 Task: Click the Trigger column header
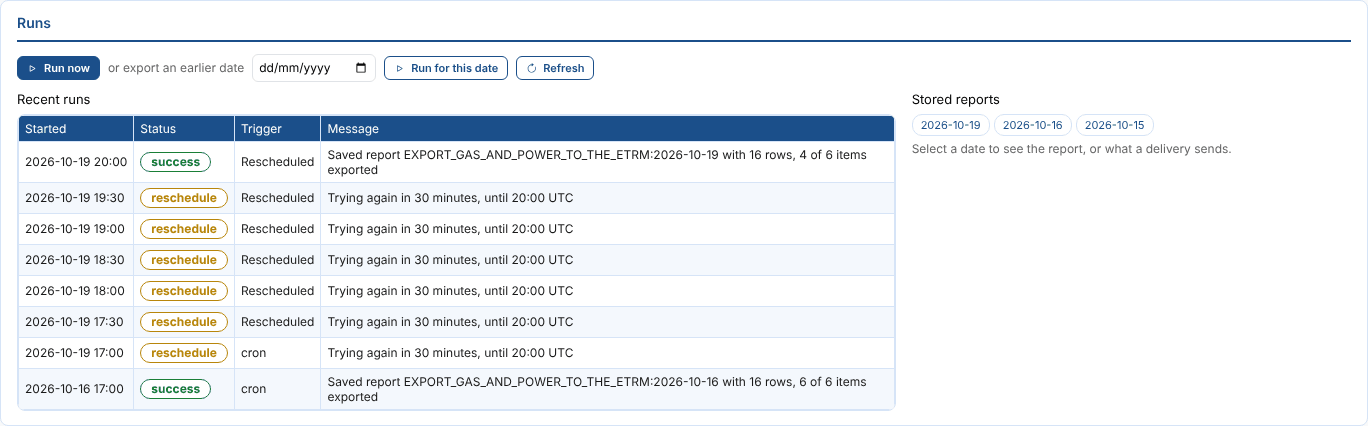coord(277,129)
